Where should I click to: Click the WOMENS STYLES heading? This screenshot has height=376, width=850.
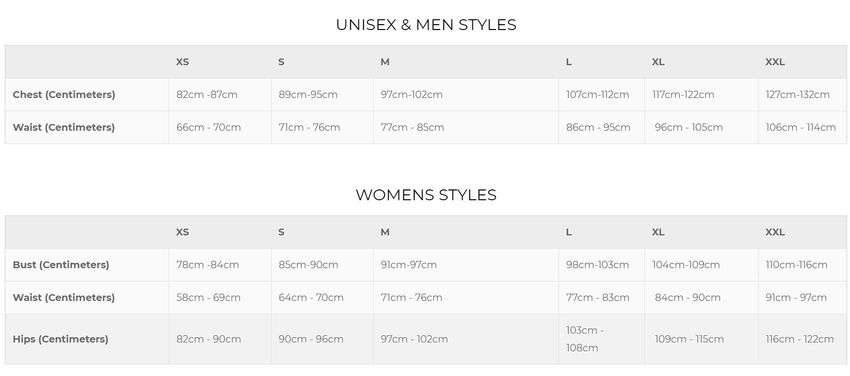(426, 195)
